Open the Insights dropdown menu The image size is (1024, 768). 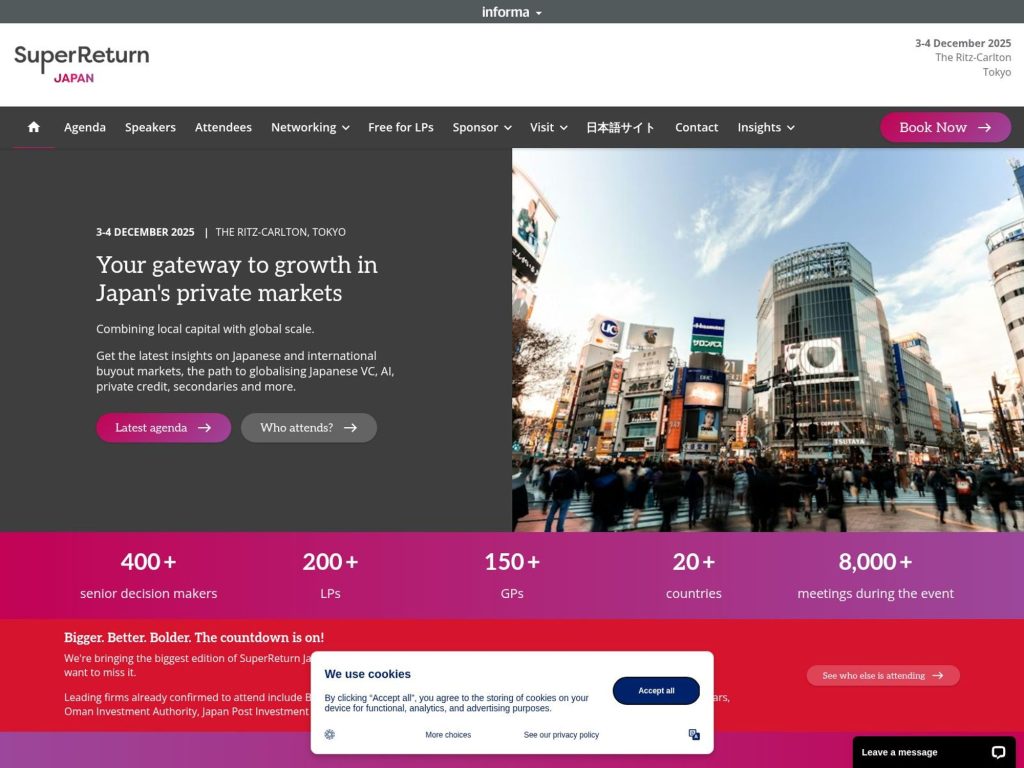click(x=765, y=127)
